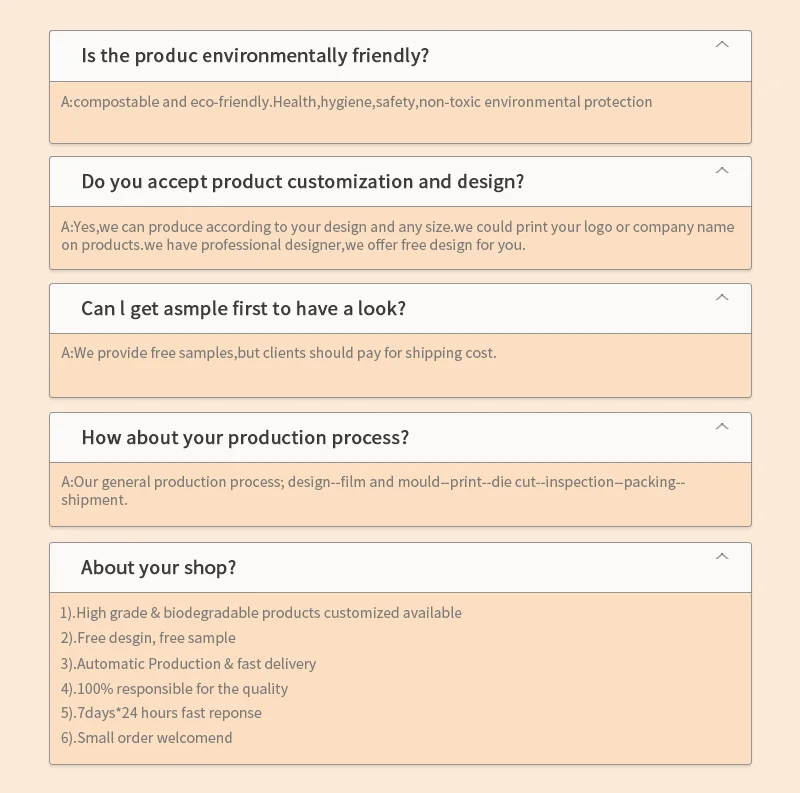Collapse the 'About your shop?' chevron
Screen dimensions: 800x793
tap(722, 557)
